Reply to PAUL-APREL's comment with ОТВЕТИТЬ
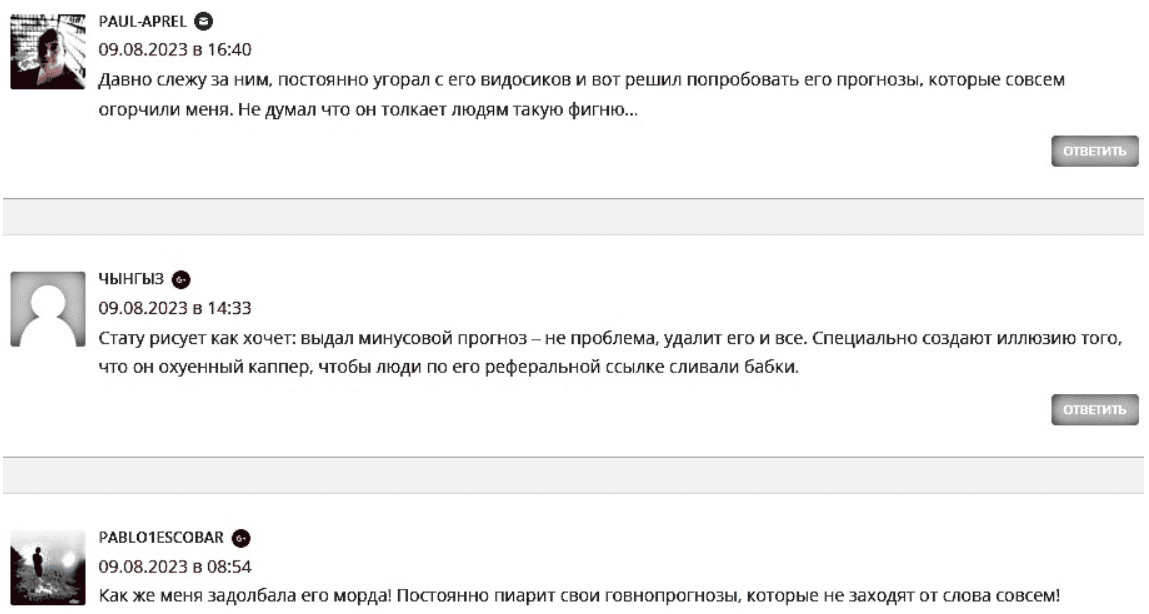The width and height of the screenshot is (1149, 614). pyautogui.click(x=1094, y=152)
